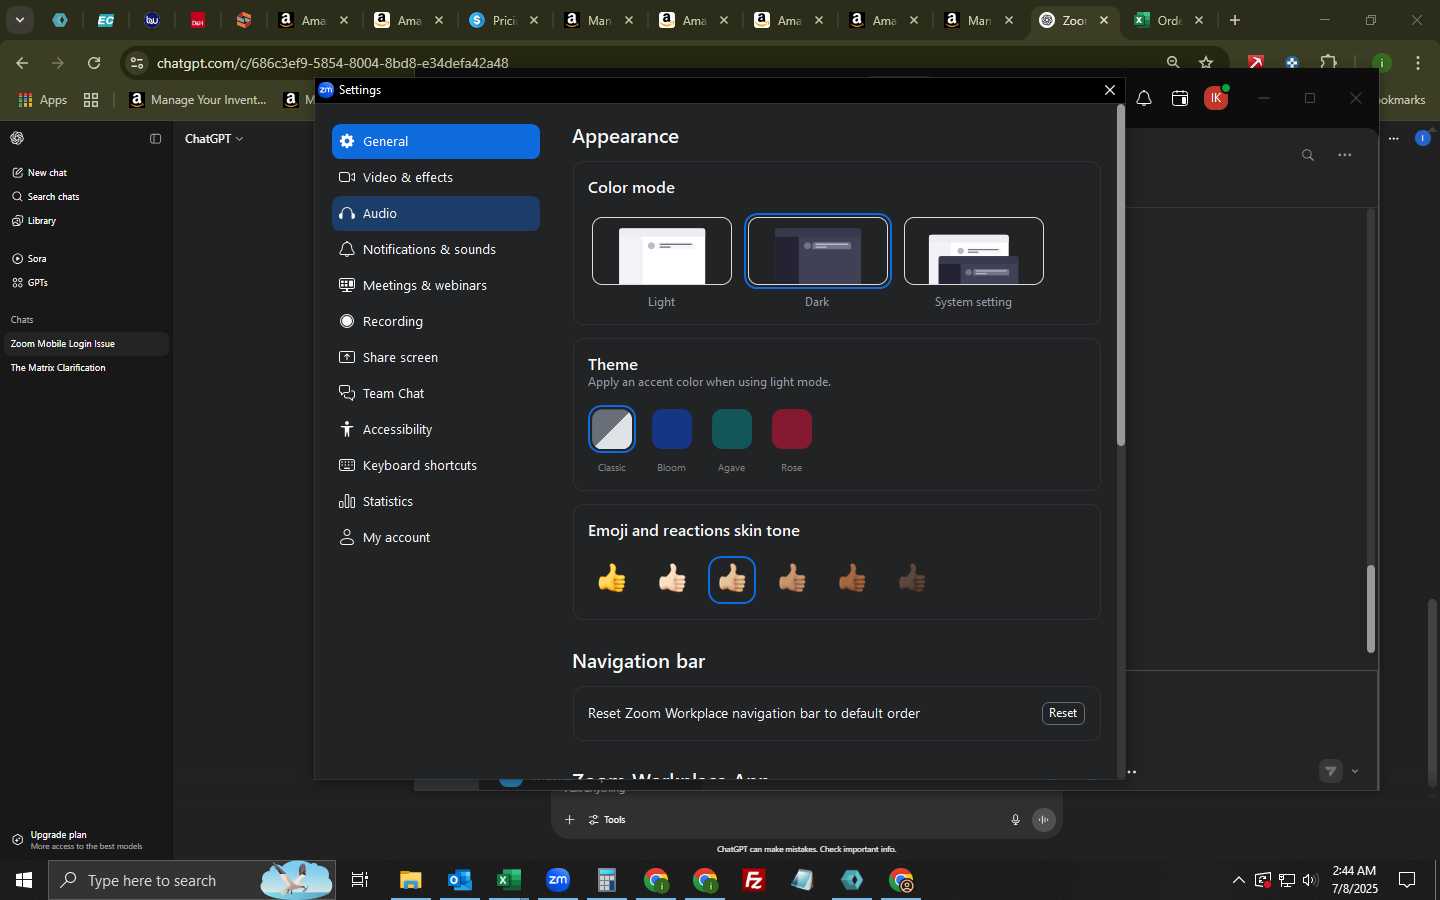Select light skin tone thumbs-up
The height and width of the screenshot is (900, 1440).
[x=672, y=579]
